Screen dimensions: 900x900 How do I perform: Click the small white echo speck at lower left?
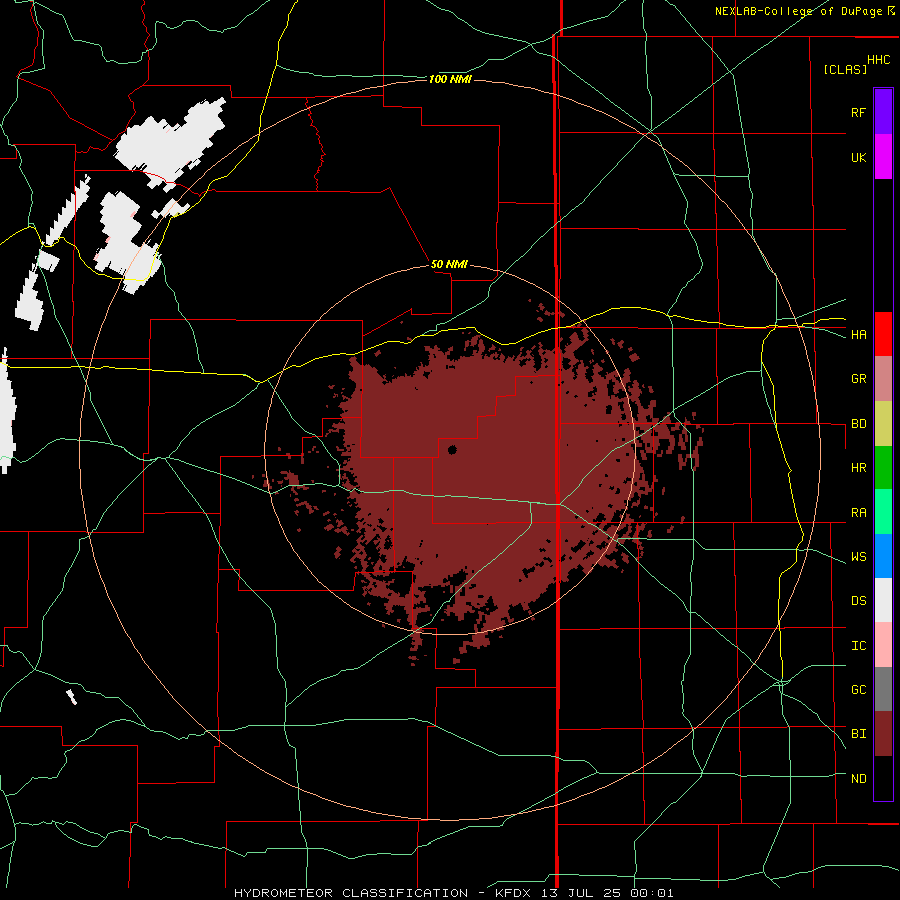[71, 697]
